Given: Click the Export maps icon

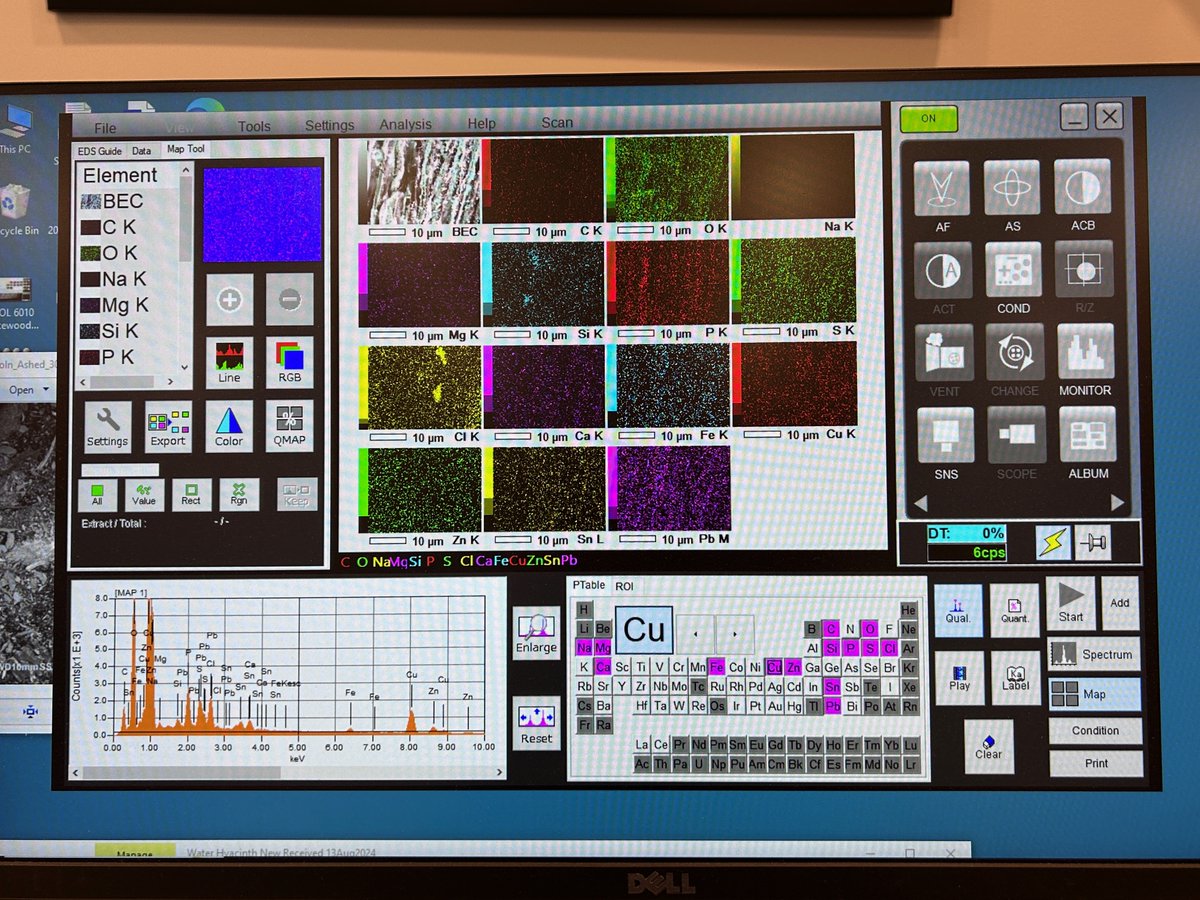Looking at the screenshot, I should point(168,427).
